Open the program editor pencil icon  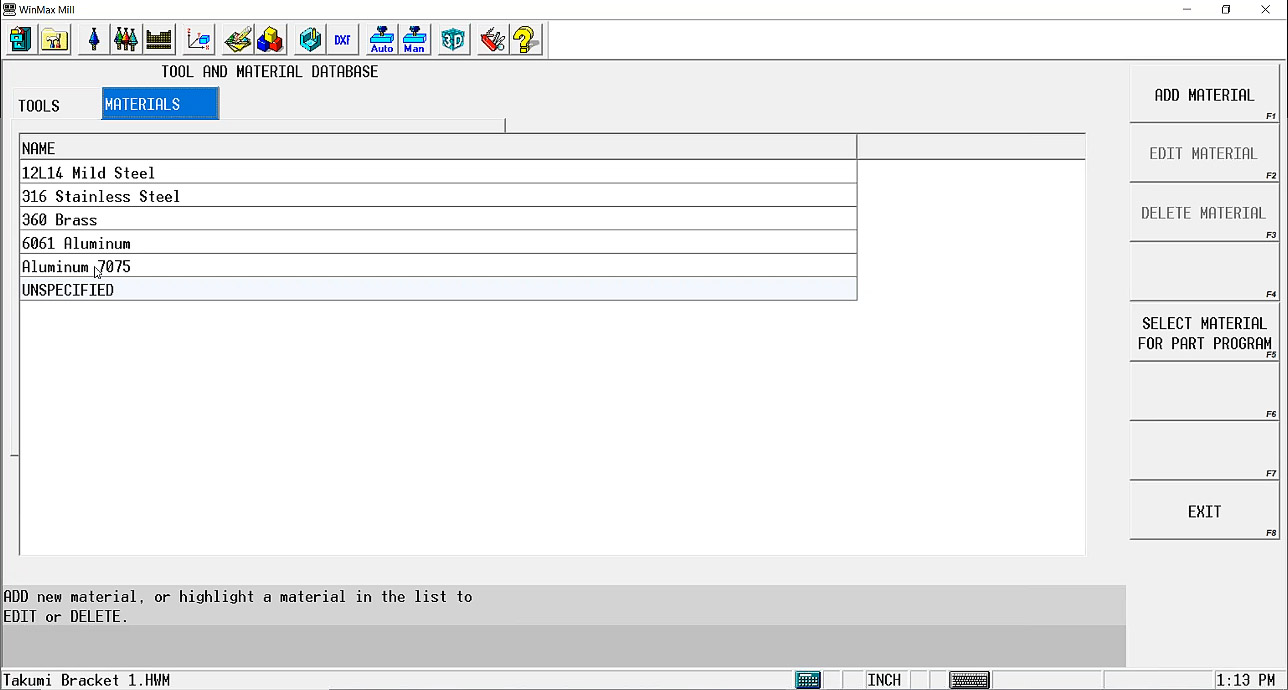tap(237, 39)
